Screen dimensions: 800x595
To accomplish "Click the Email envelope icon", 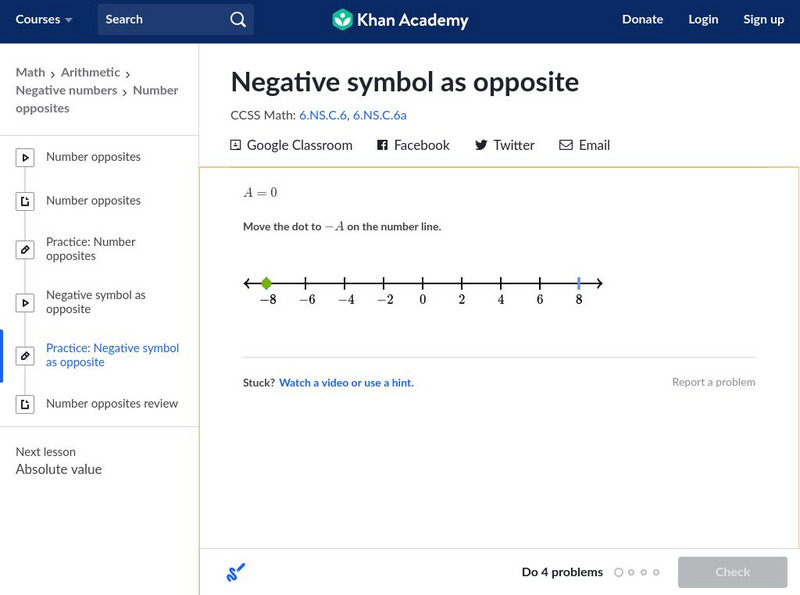I will (x=566, y=145).
